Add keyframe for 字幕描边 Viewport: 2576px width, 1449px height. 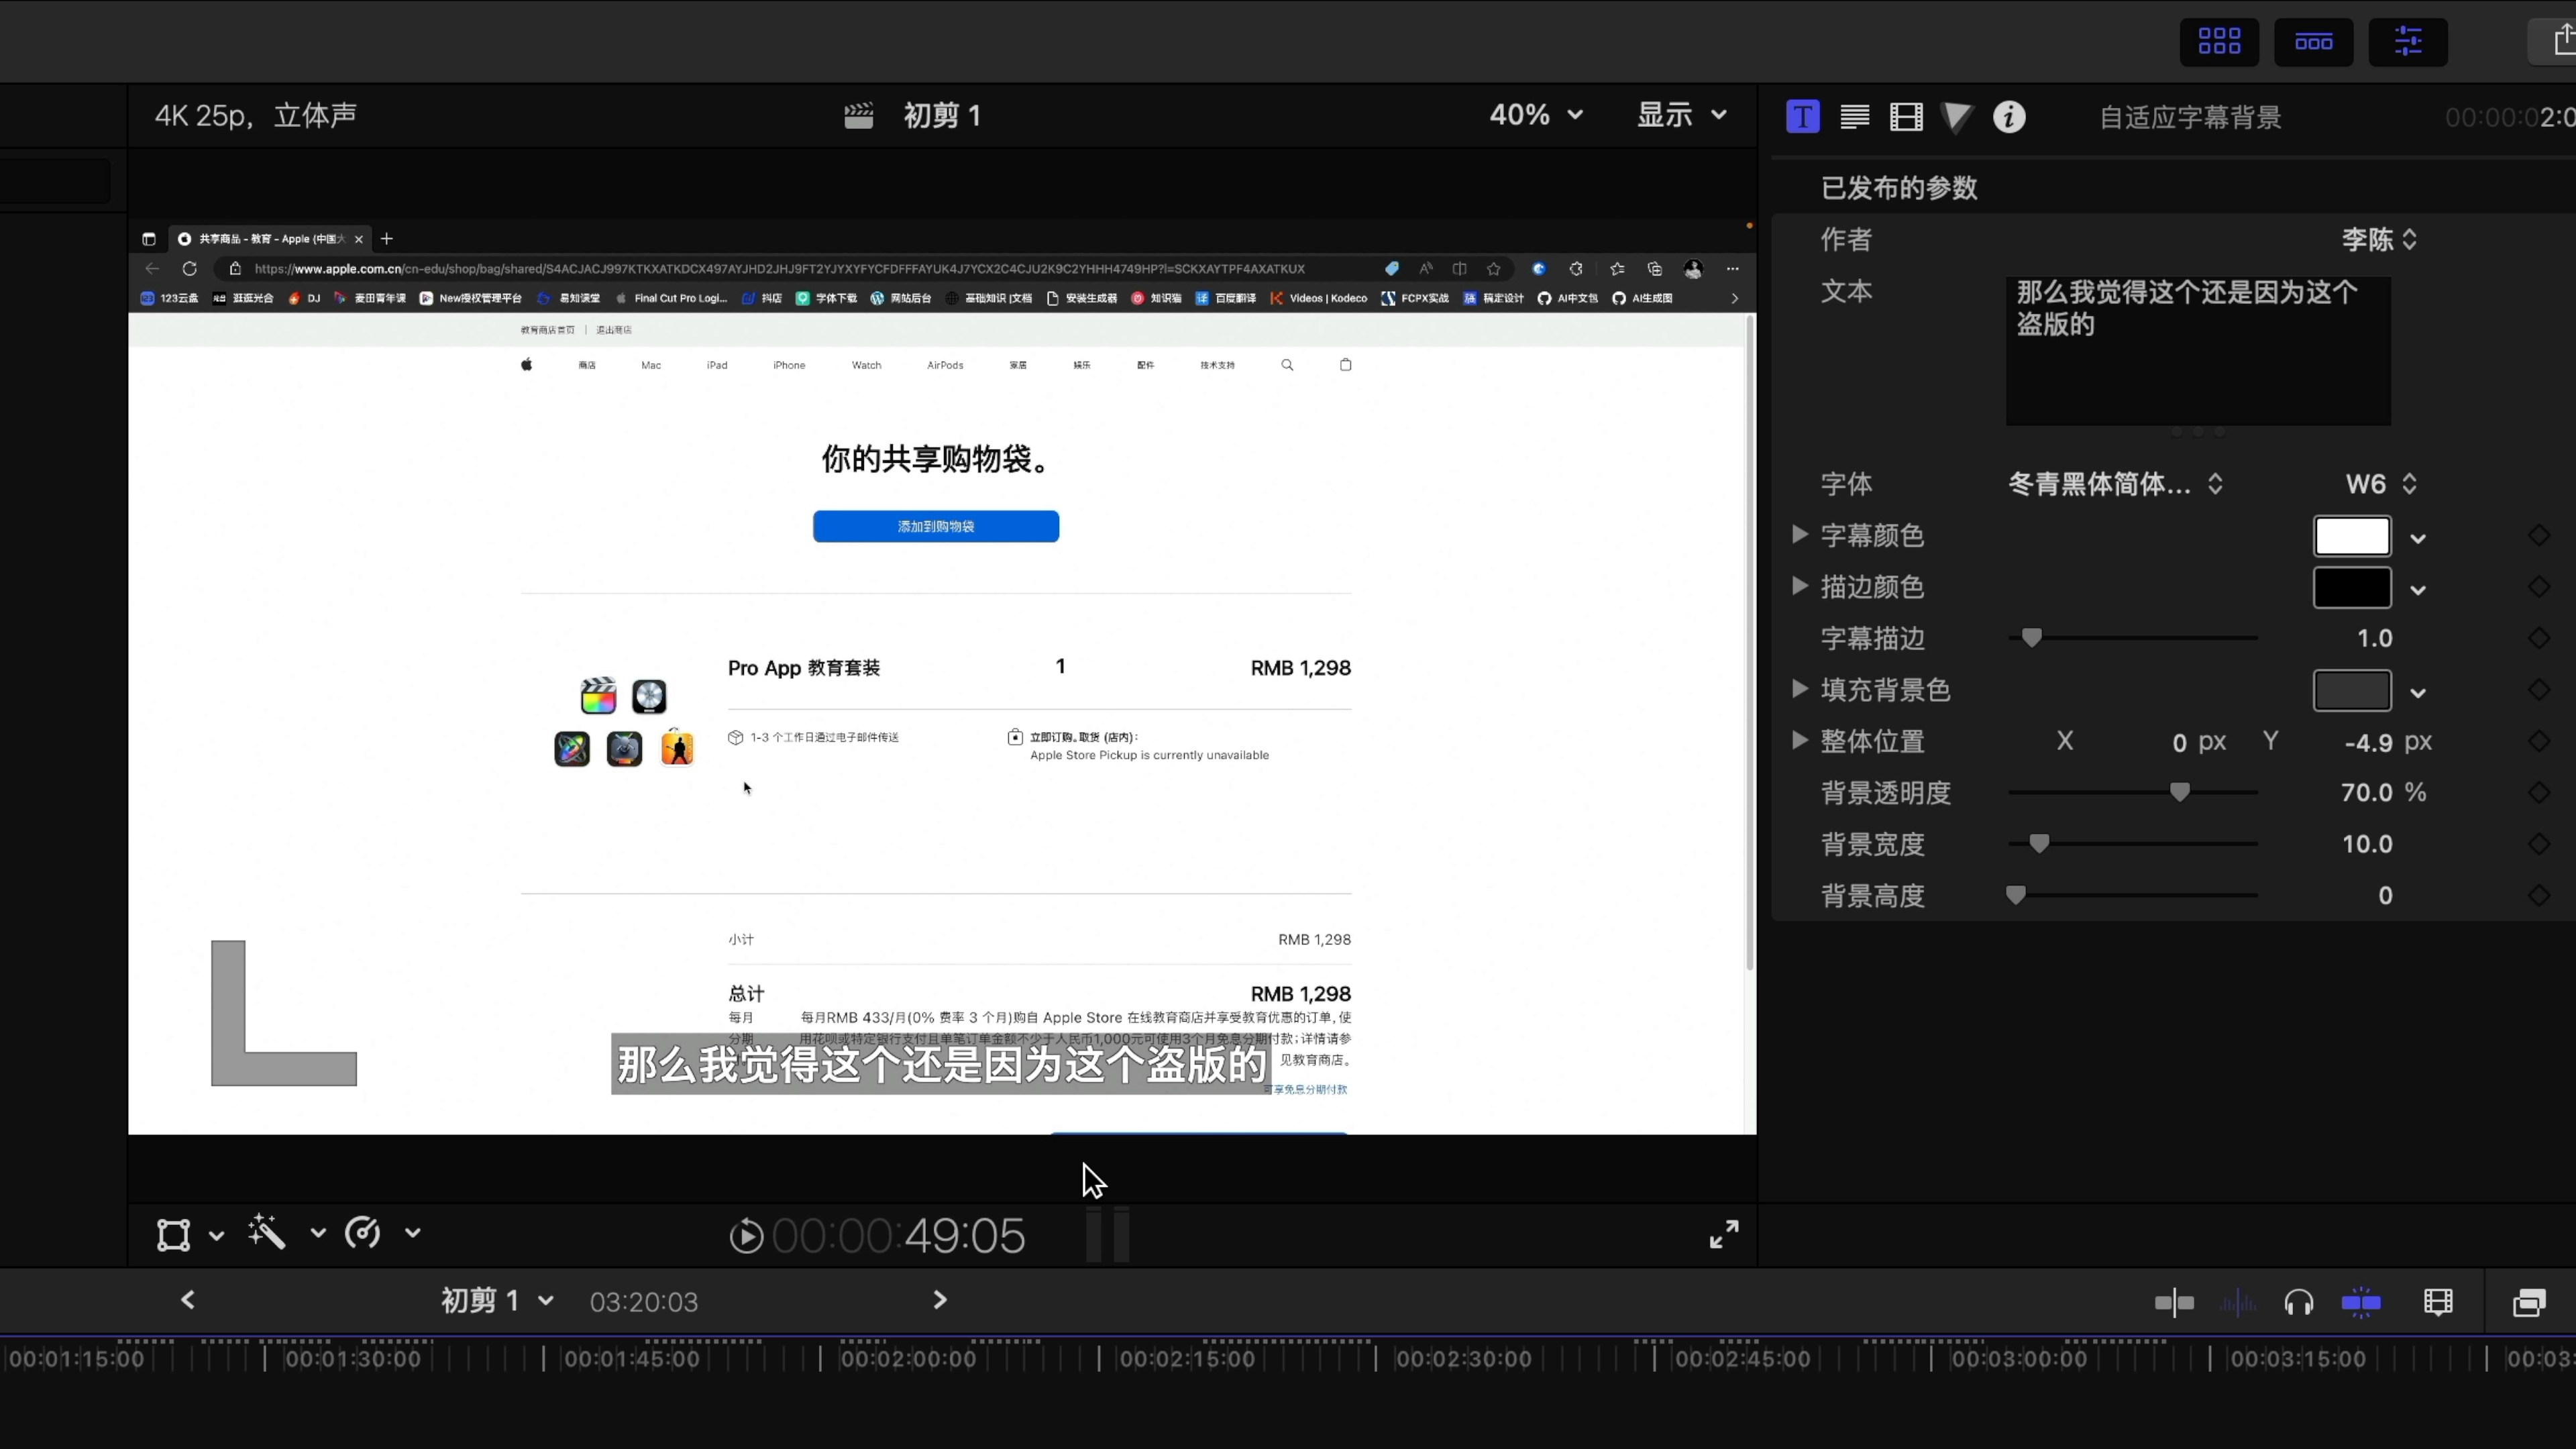[2539, 638]
